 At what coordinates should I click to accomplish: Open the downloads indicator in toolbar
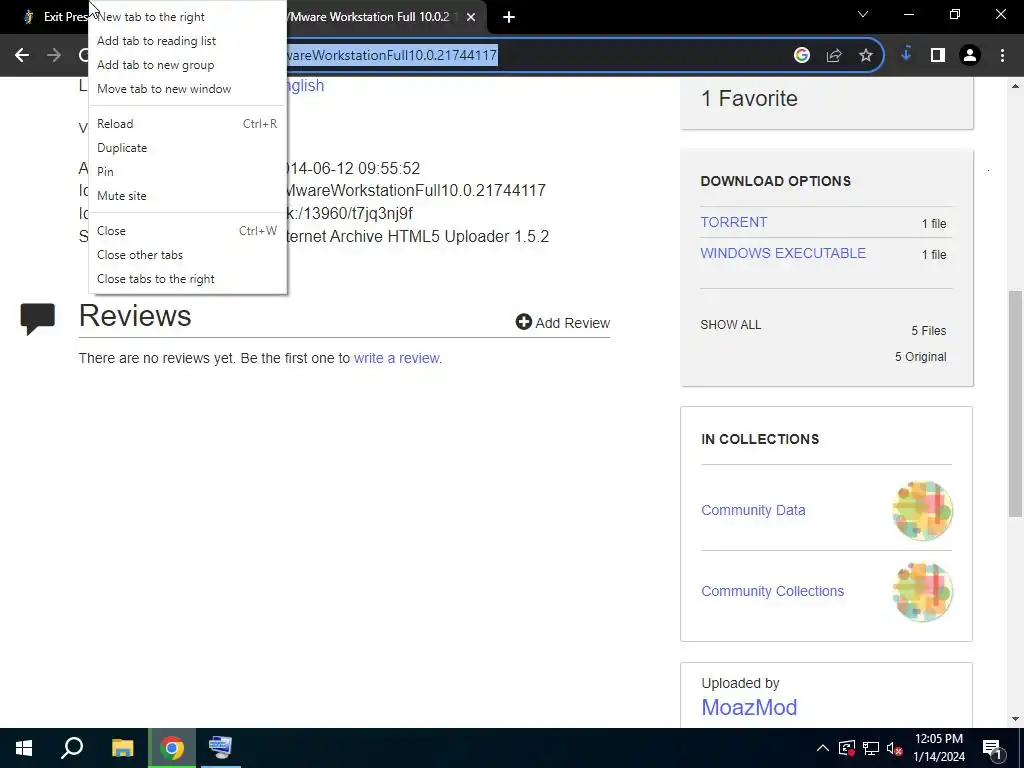[906, 55]
